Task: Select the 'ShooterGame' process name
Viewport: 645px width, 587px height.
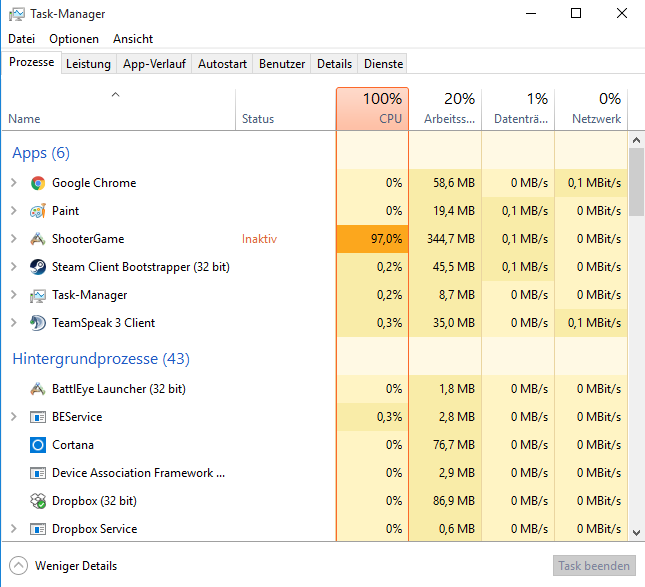Action: click(88, 239)
